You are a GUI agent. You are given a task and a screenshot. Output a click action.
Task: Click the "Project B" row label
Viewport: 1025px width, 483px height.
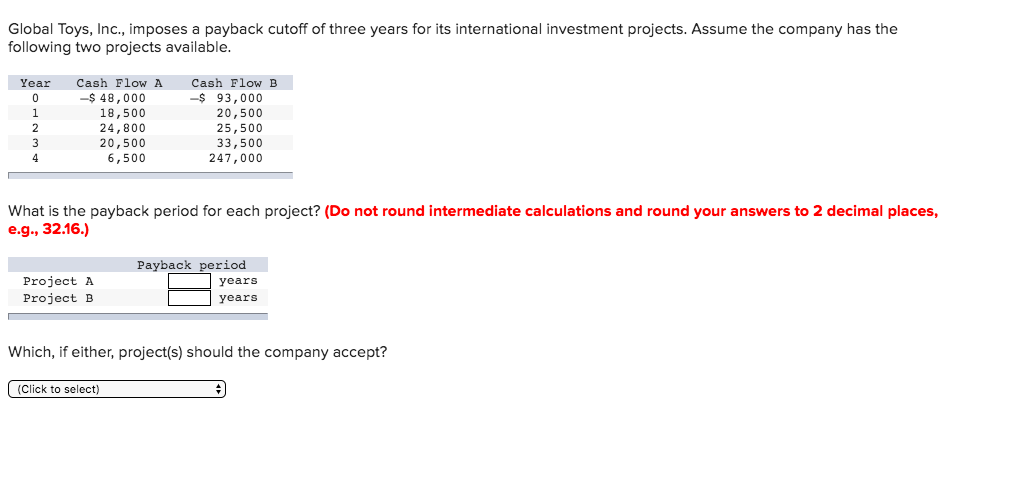click(58, 298)
